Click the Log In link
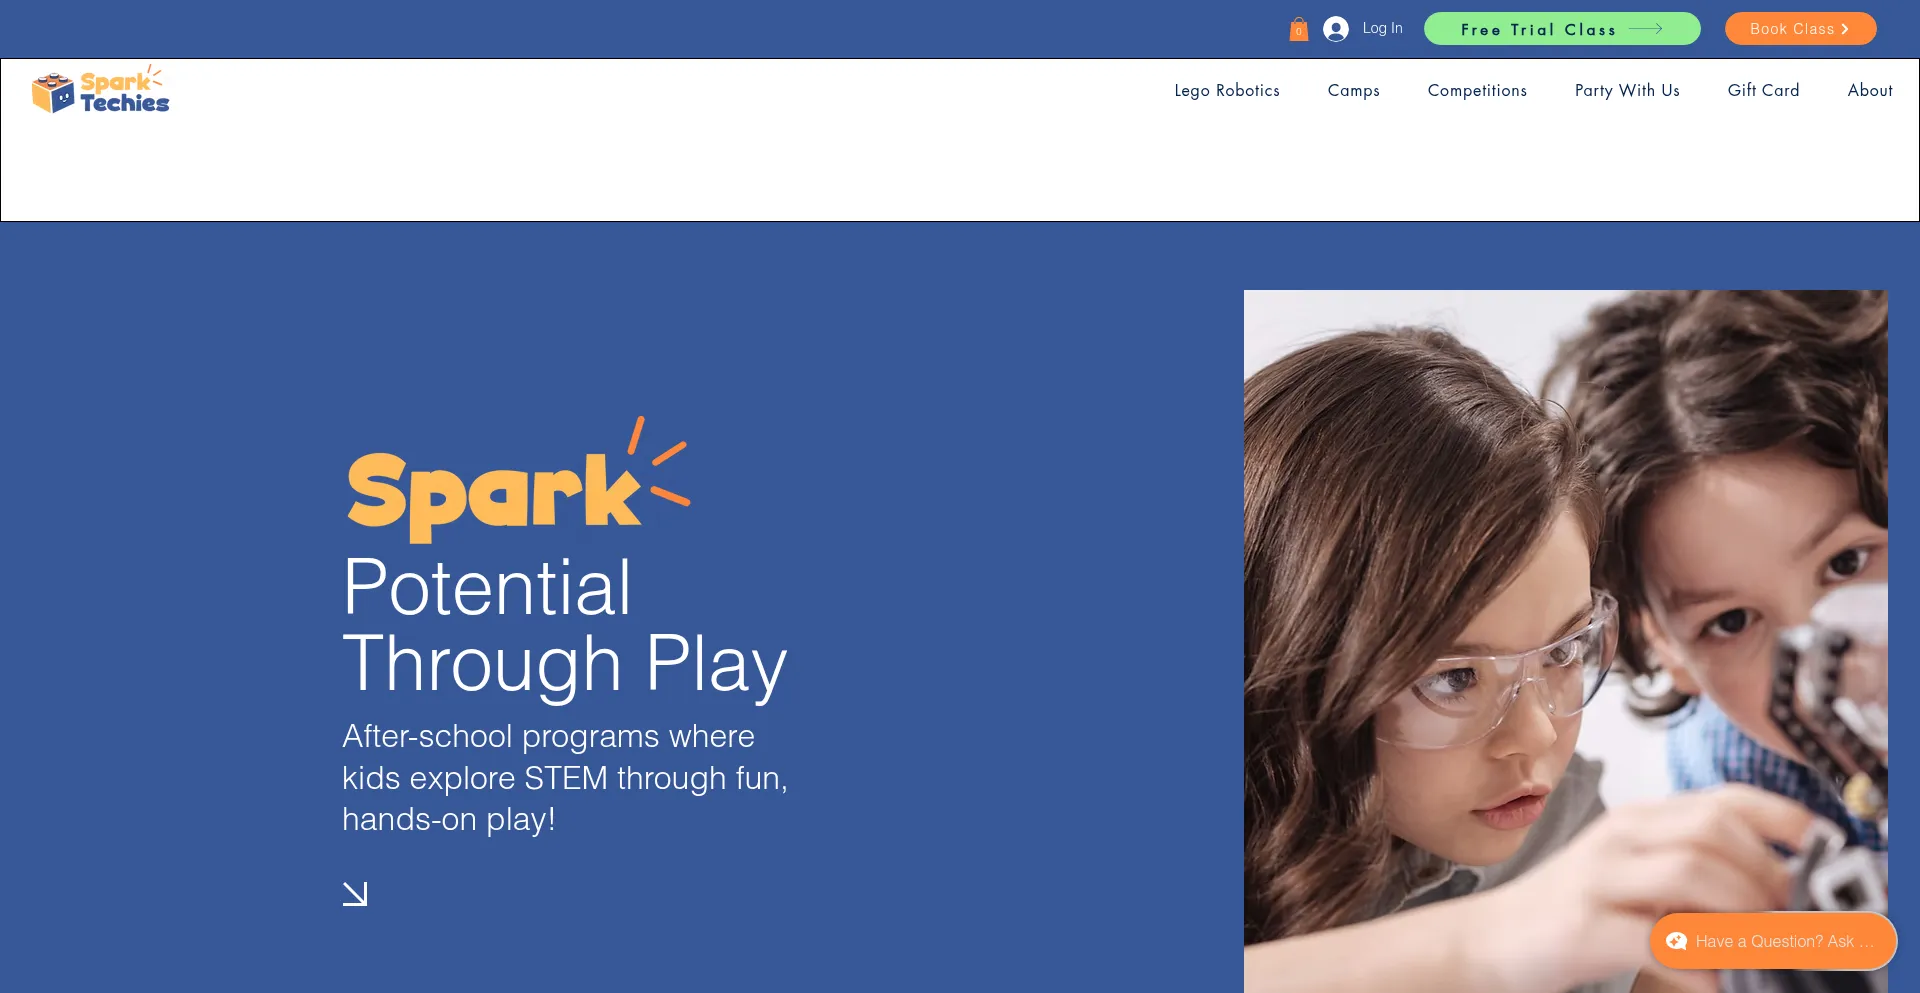Viewport: 1920px width, 993px height. click(1382, 28)
